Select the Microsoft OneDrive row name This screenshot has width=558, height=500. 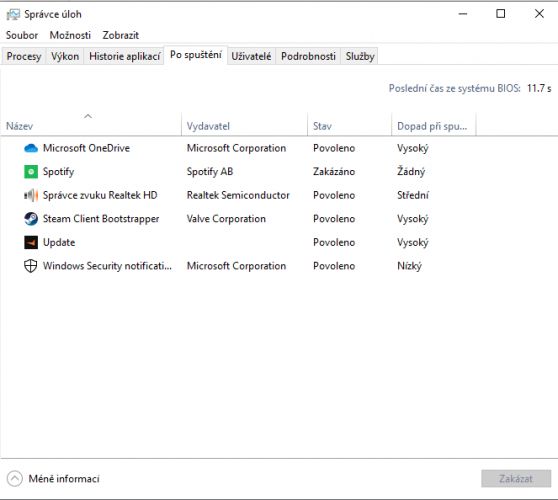pyautogui.click(x=86, y=148)
